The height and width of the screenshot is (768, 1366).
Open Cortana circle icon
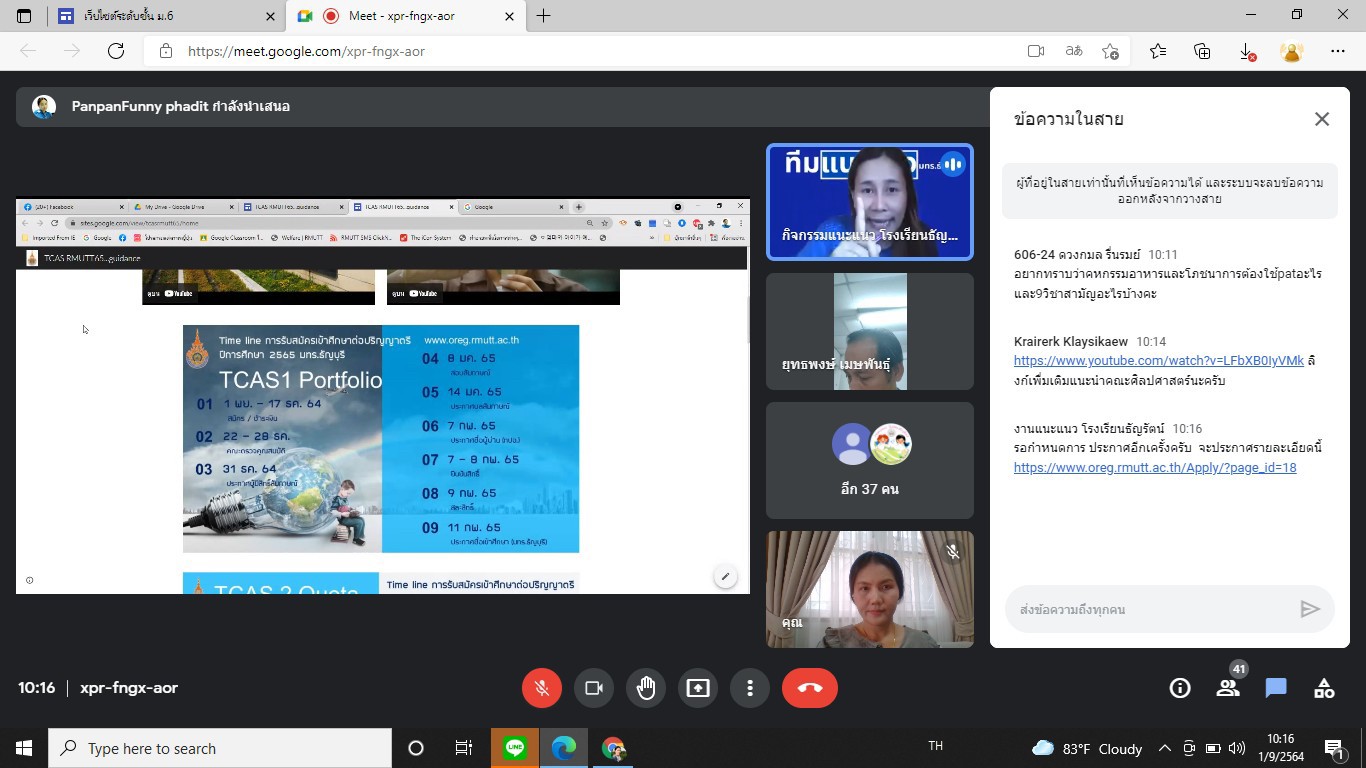[416, 748]
